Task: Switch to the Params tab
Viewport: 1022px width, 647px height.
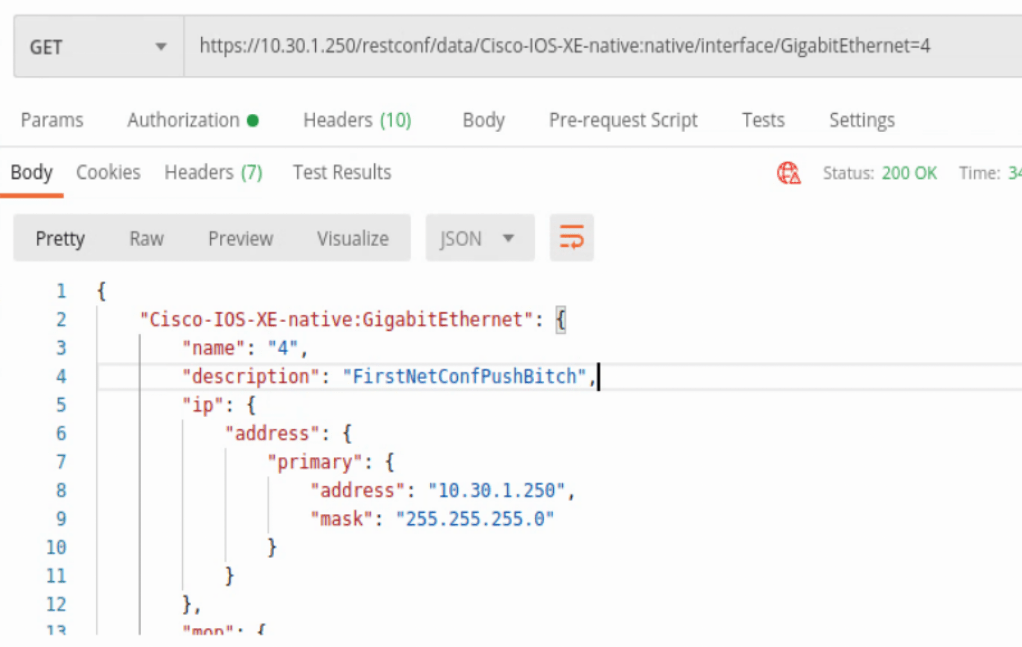Action: [x=52, y=120]
